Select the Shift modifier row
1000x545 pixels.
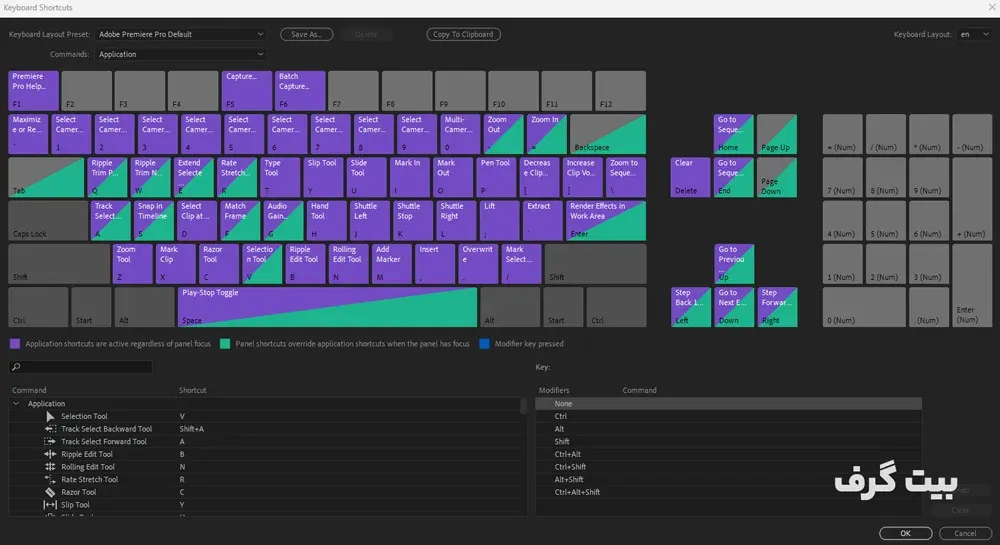click(728, 441)
